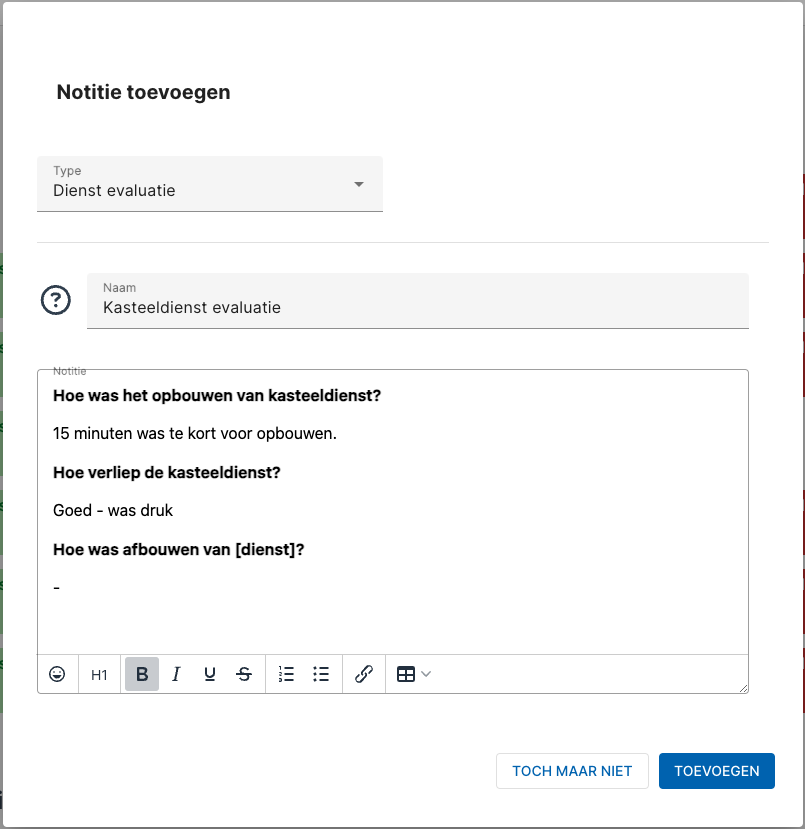Apply strikethrough formatting
Viewport: 805px width, 829px height.
(244, 674)
